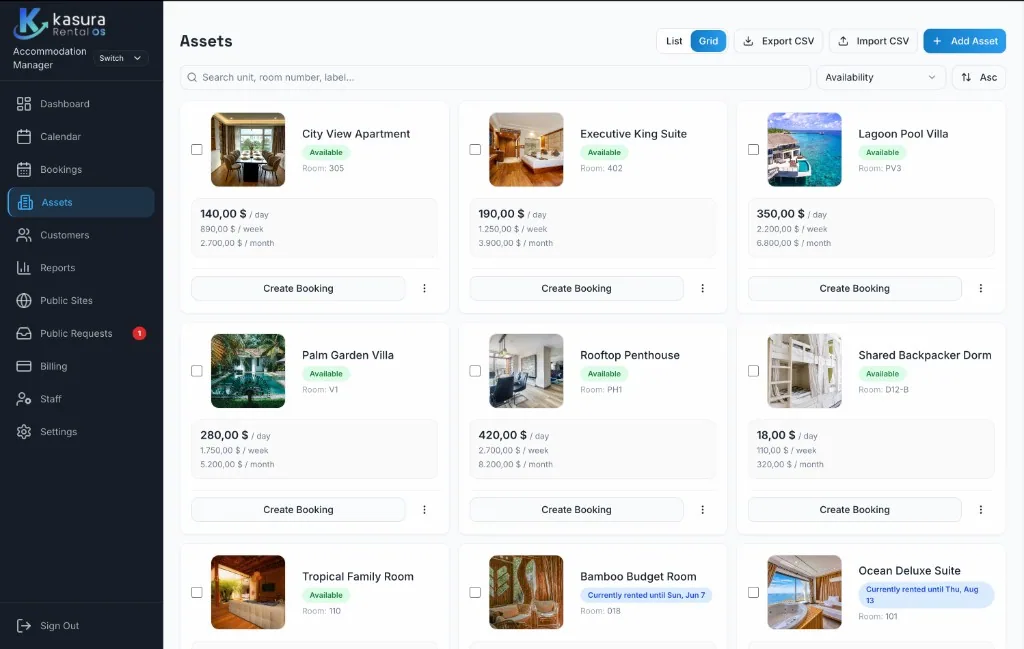This screenshot has width=1024, height=649.
Task: Open more options for Shared Backpacker Dorm
Action: pos(981,509)
